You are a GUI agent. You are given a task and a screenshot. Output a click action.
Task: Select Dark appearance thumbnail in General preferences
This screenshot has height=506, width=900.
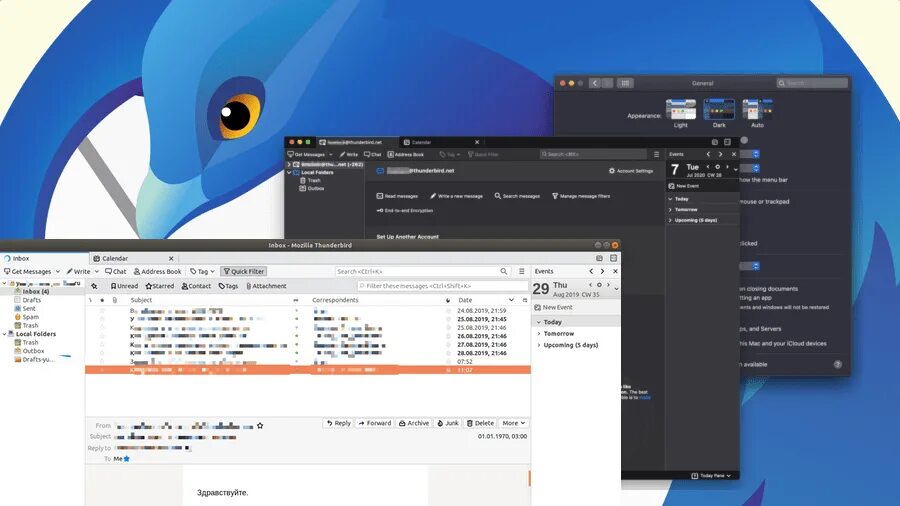click(719, 109)
